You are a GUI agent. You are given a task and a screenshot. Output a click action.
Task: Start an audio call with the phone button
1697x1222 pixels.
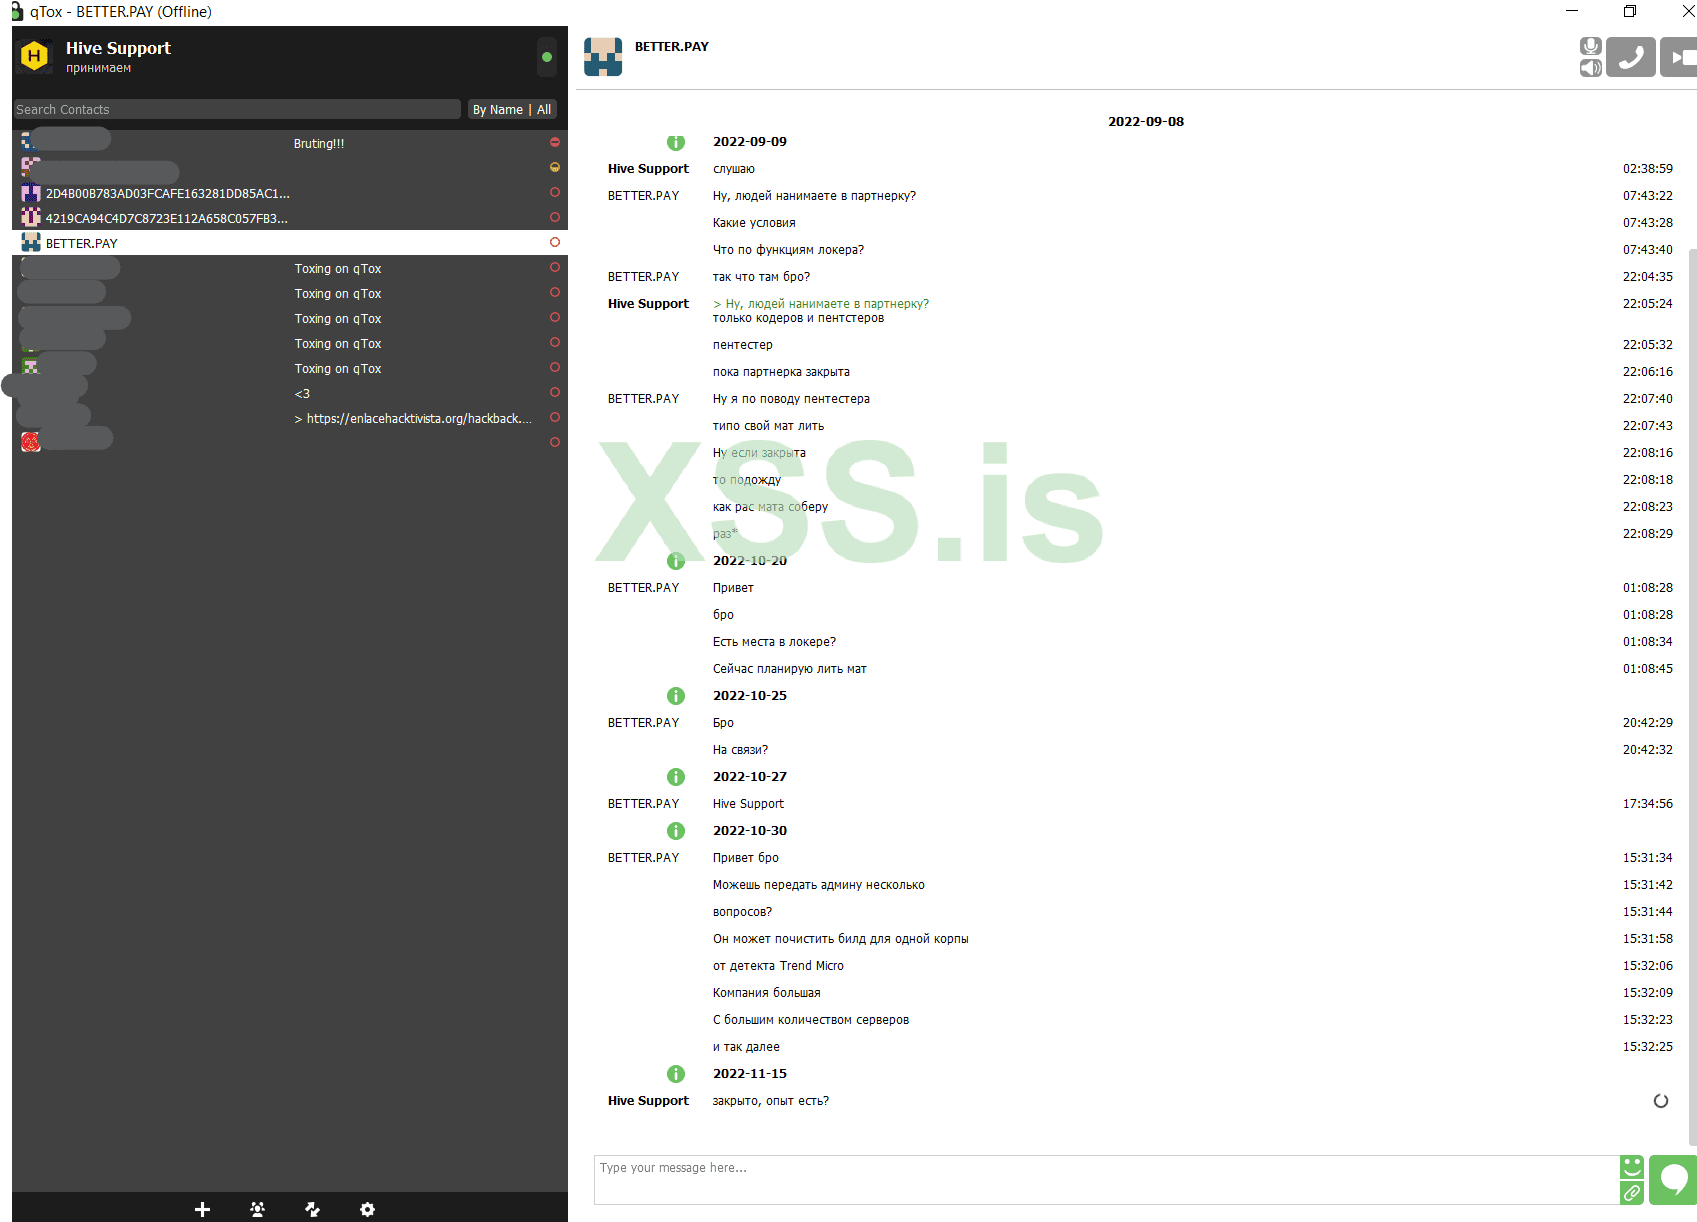click(x=1631, y=57)
